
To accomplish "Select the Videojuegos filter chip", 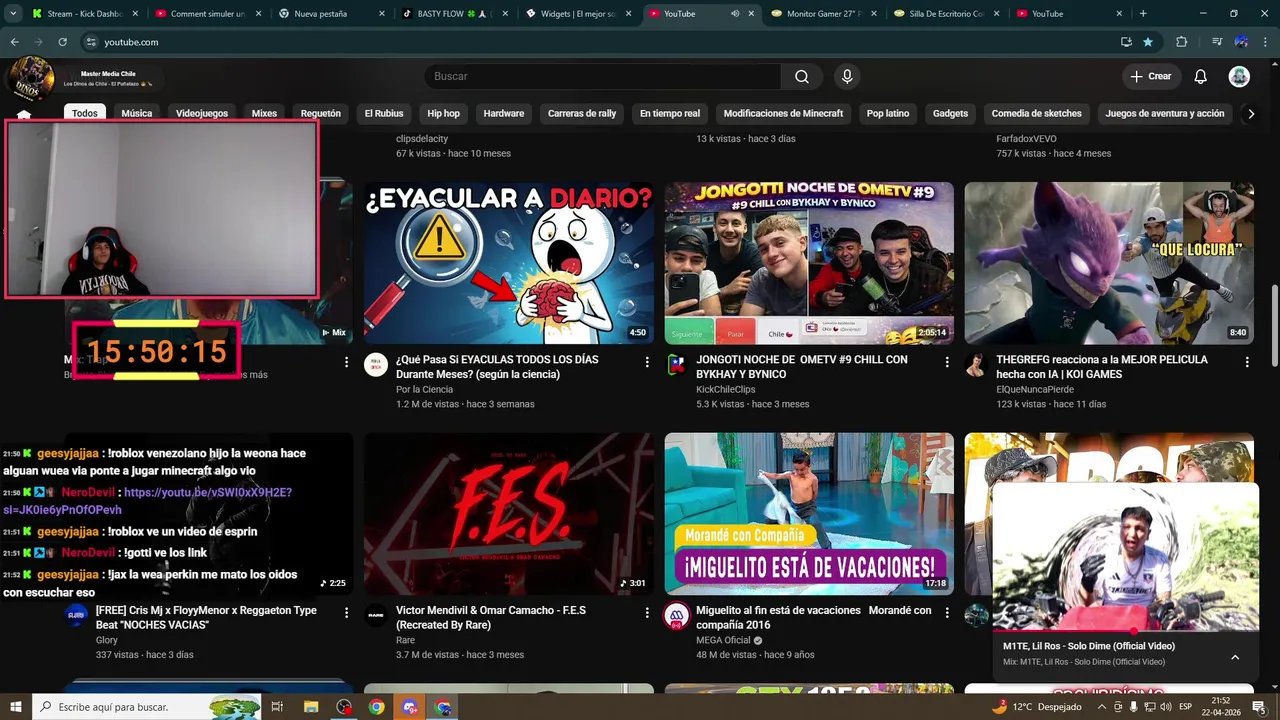I will click(202, 113).
